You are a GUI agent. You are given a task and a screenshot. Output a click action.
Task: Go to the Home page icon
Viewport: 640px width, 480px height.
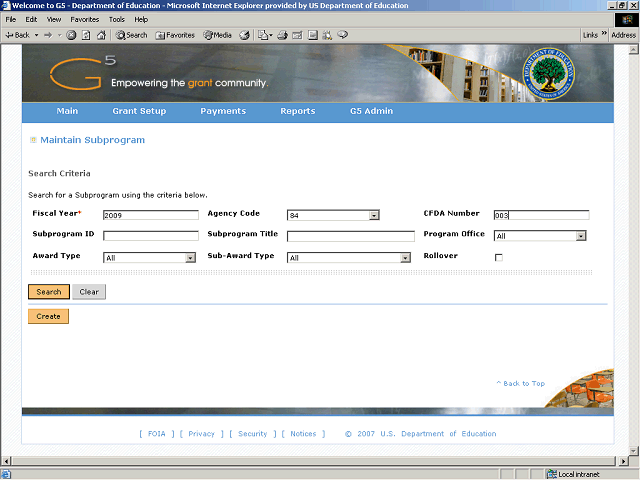pos(101,35)
